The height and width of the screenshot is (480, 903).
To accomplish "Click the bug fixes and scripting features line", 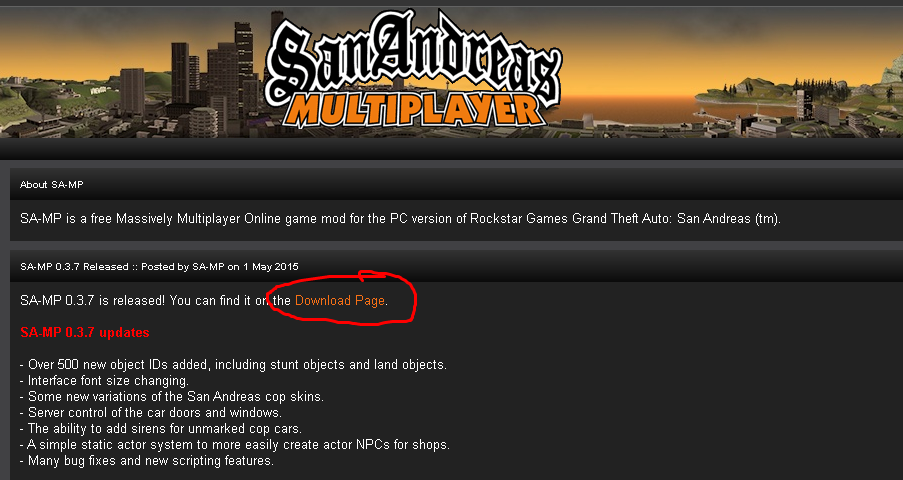I will (x=147, y=461).
